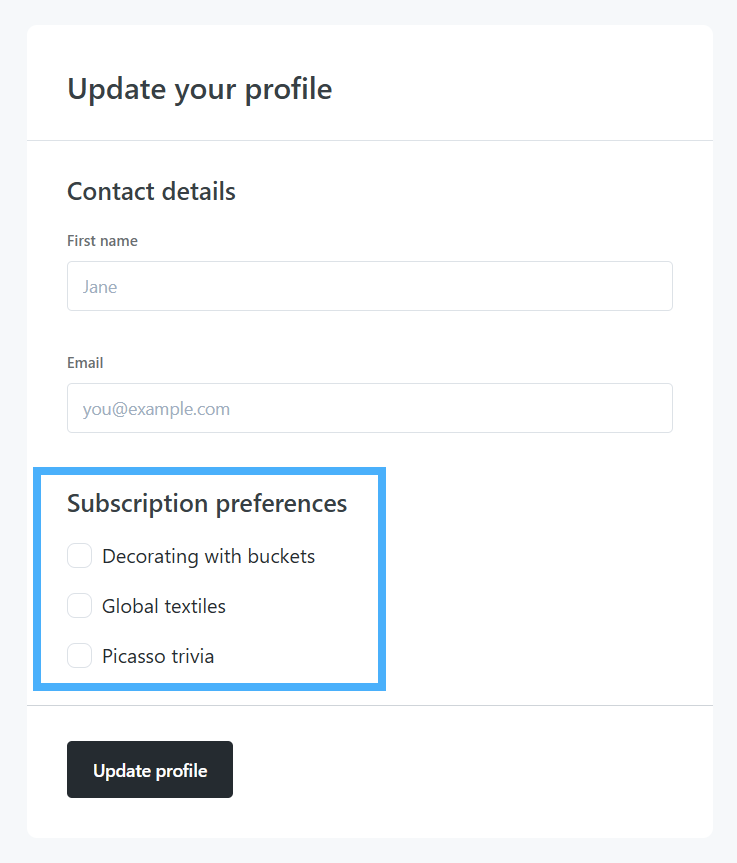The image size is (737, 863).
Task: Click the Decorating with buckets label text
Action: click(208, 556)
